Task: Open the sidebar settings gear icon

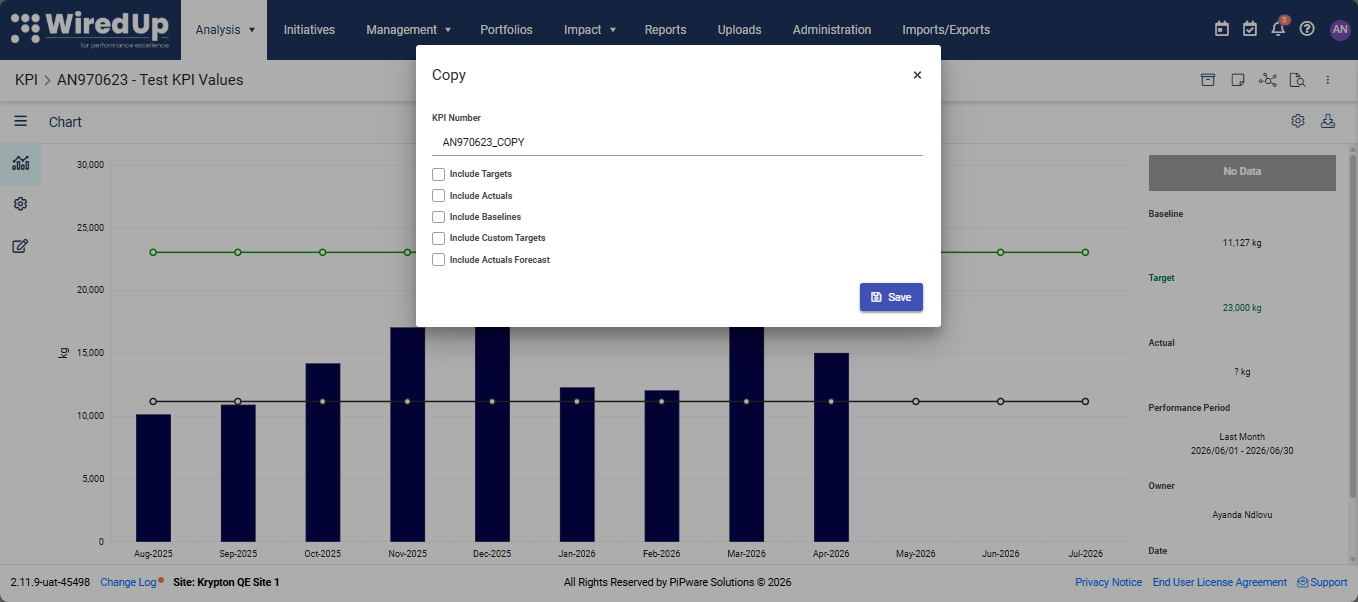Action: [x=20, y=204]
